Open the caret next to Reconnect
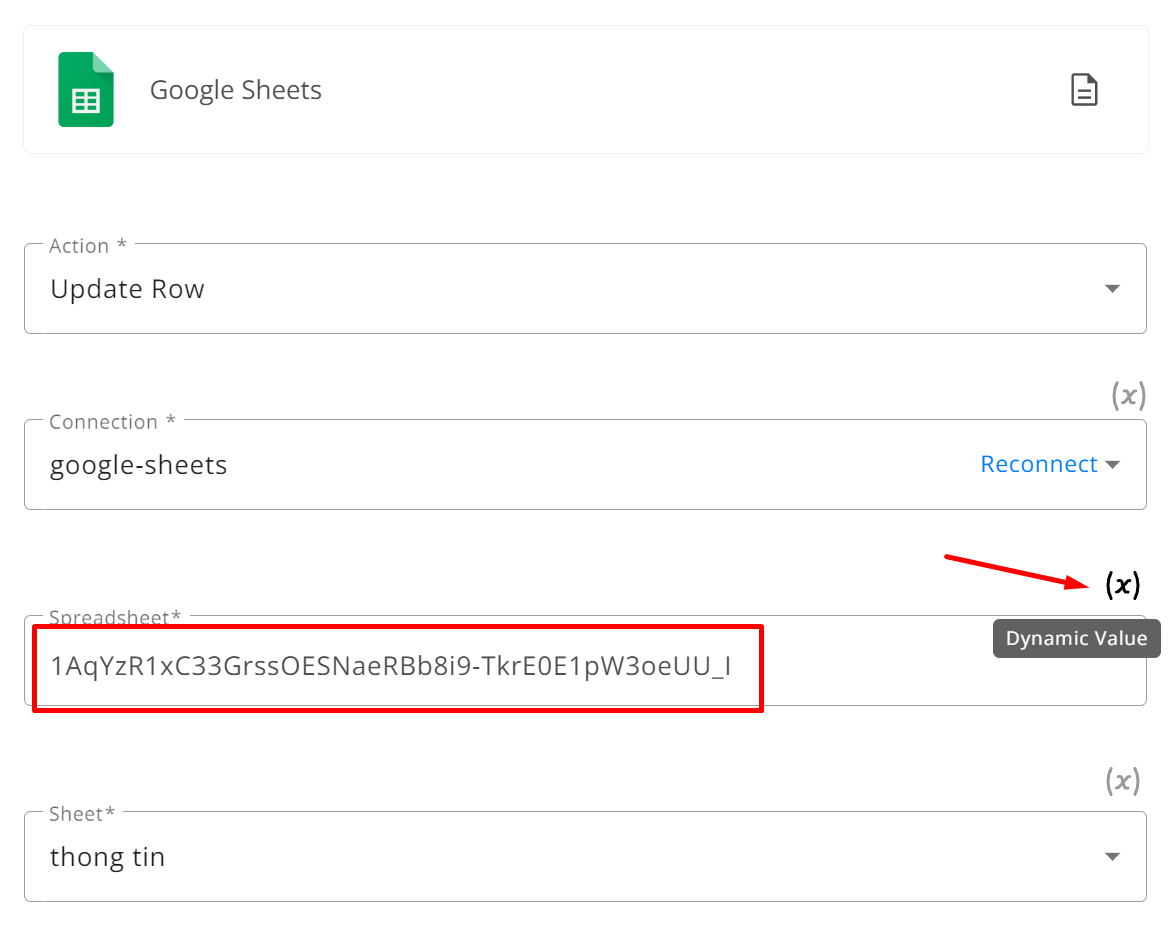1170x928 pixels. click(x=1112, y=464)
